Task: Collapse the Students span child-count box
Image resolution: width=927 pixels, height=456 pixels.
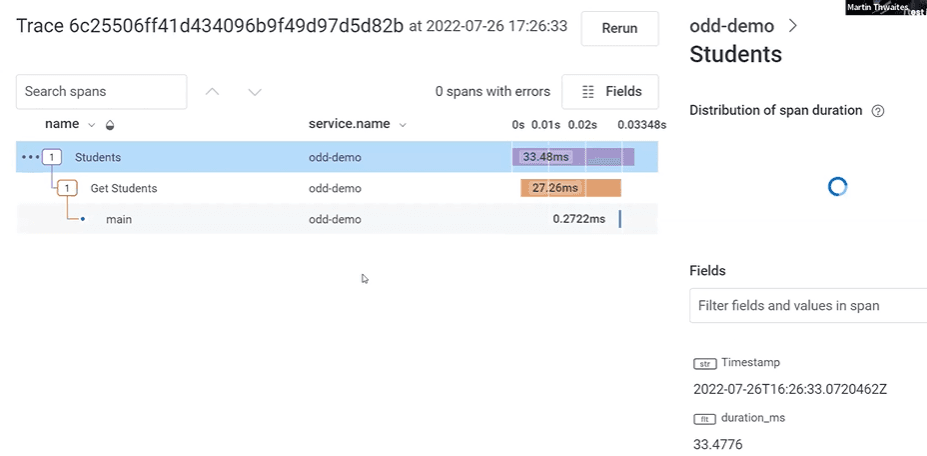Action: (x=53, y=157)
